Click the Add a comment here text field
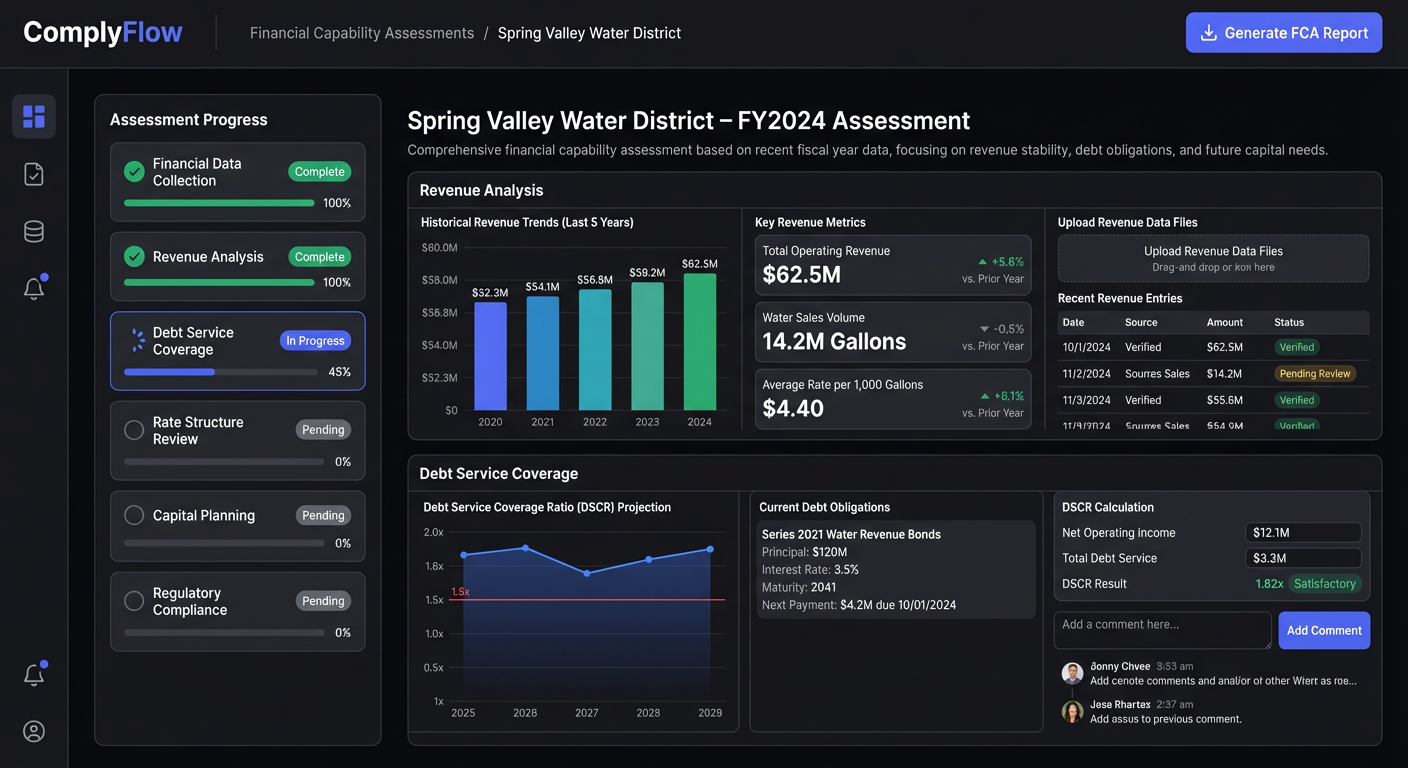 tap(1162, 630)
